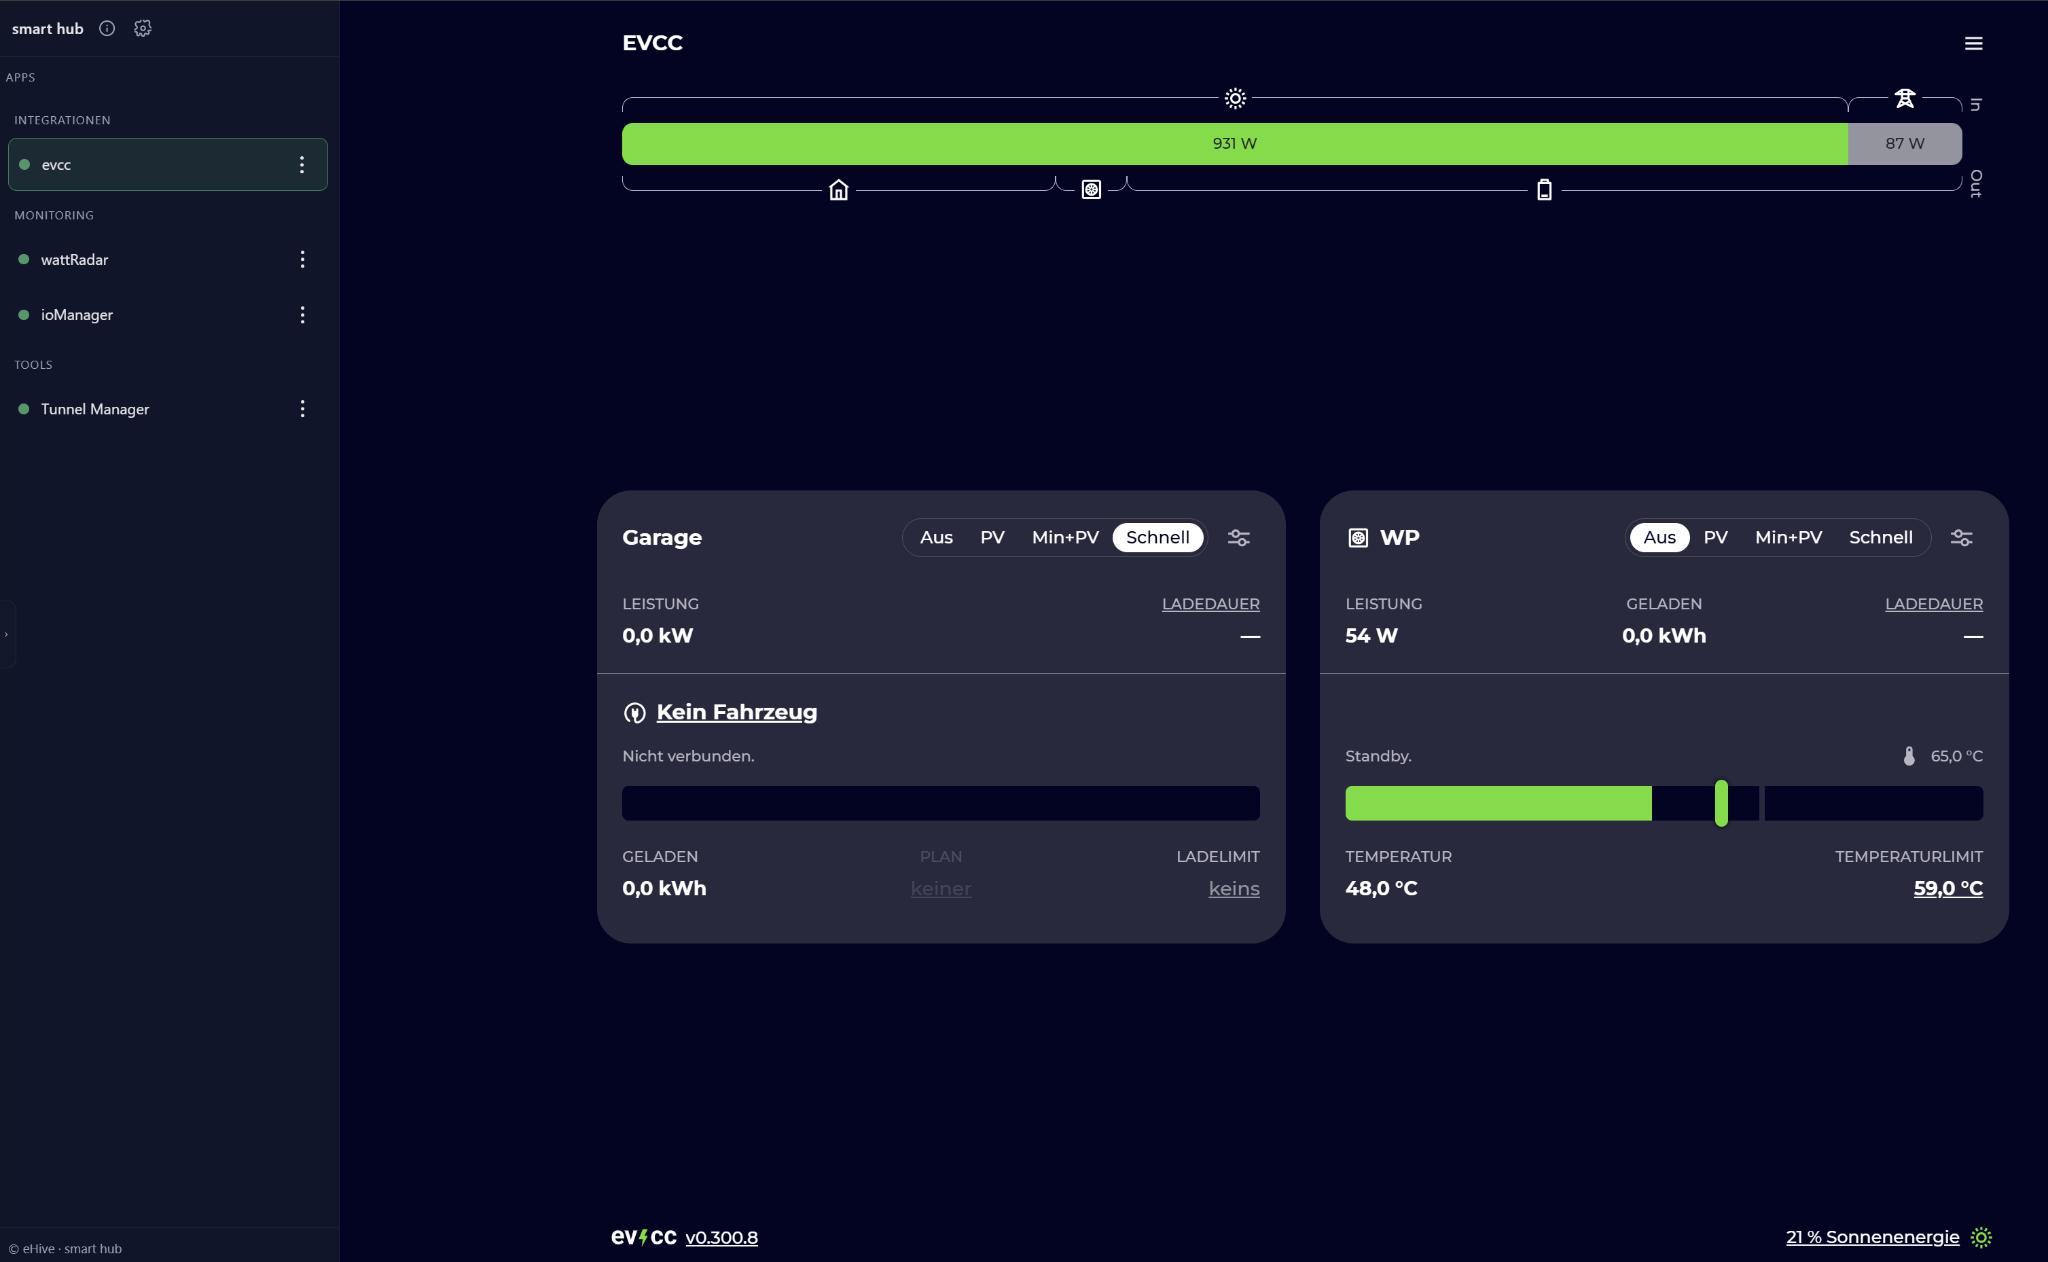Select ioManager under Monitoring
Viewport: 2048px width, 1262px height.
pos(77,314)
